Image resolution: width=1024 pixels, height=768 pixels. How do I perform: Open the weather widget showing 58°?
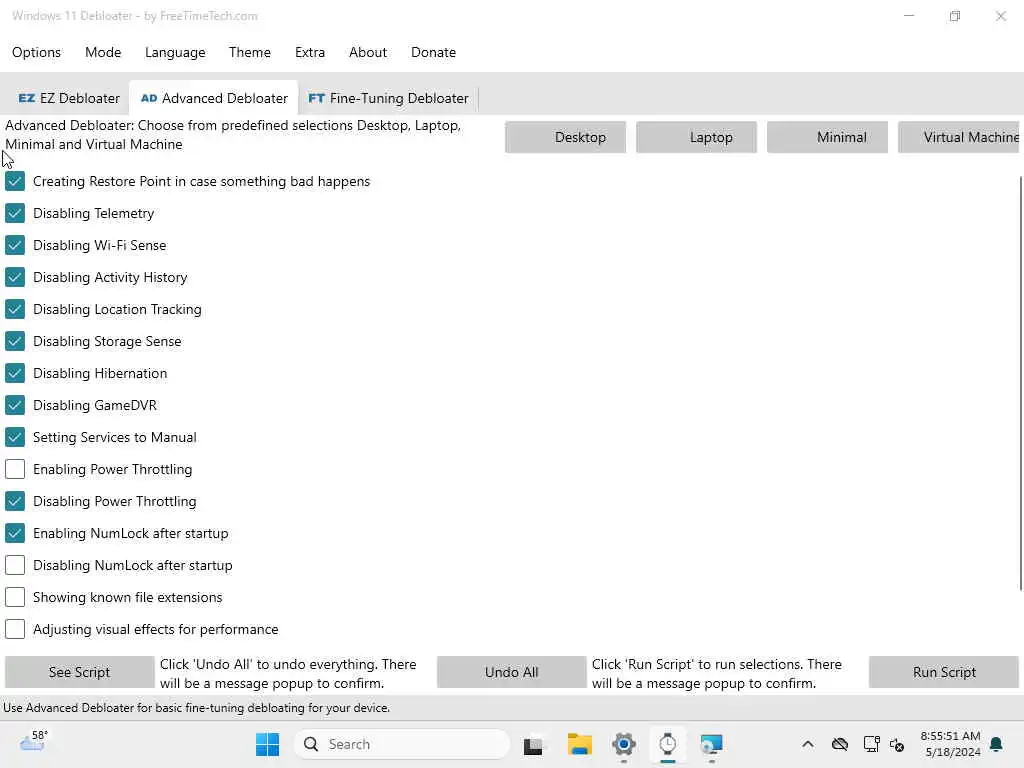33,743
